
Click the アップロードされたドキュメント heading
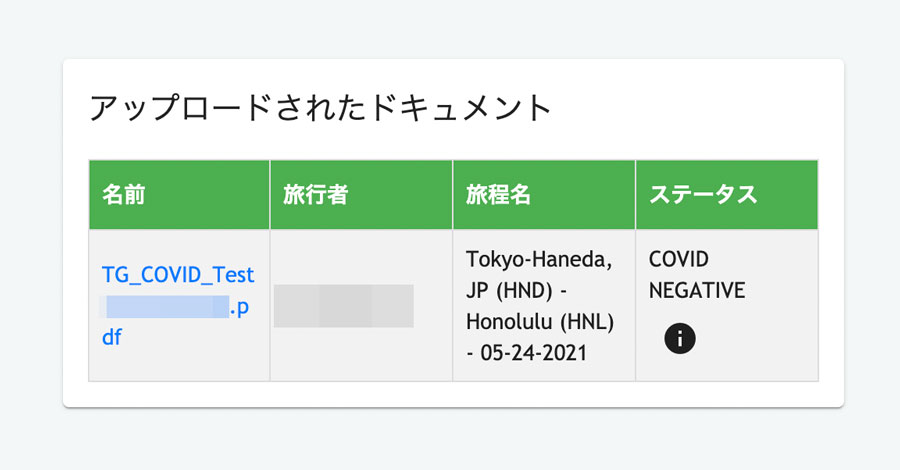[320, 108]
